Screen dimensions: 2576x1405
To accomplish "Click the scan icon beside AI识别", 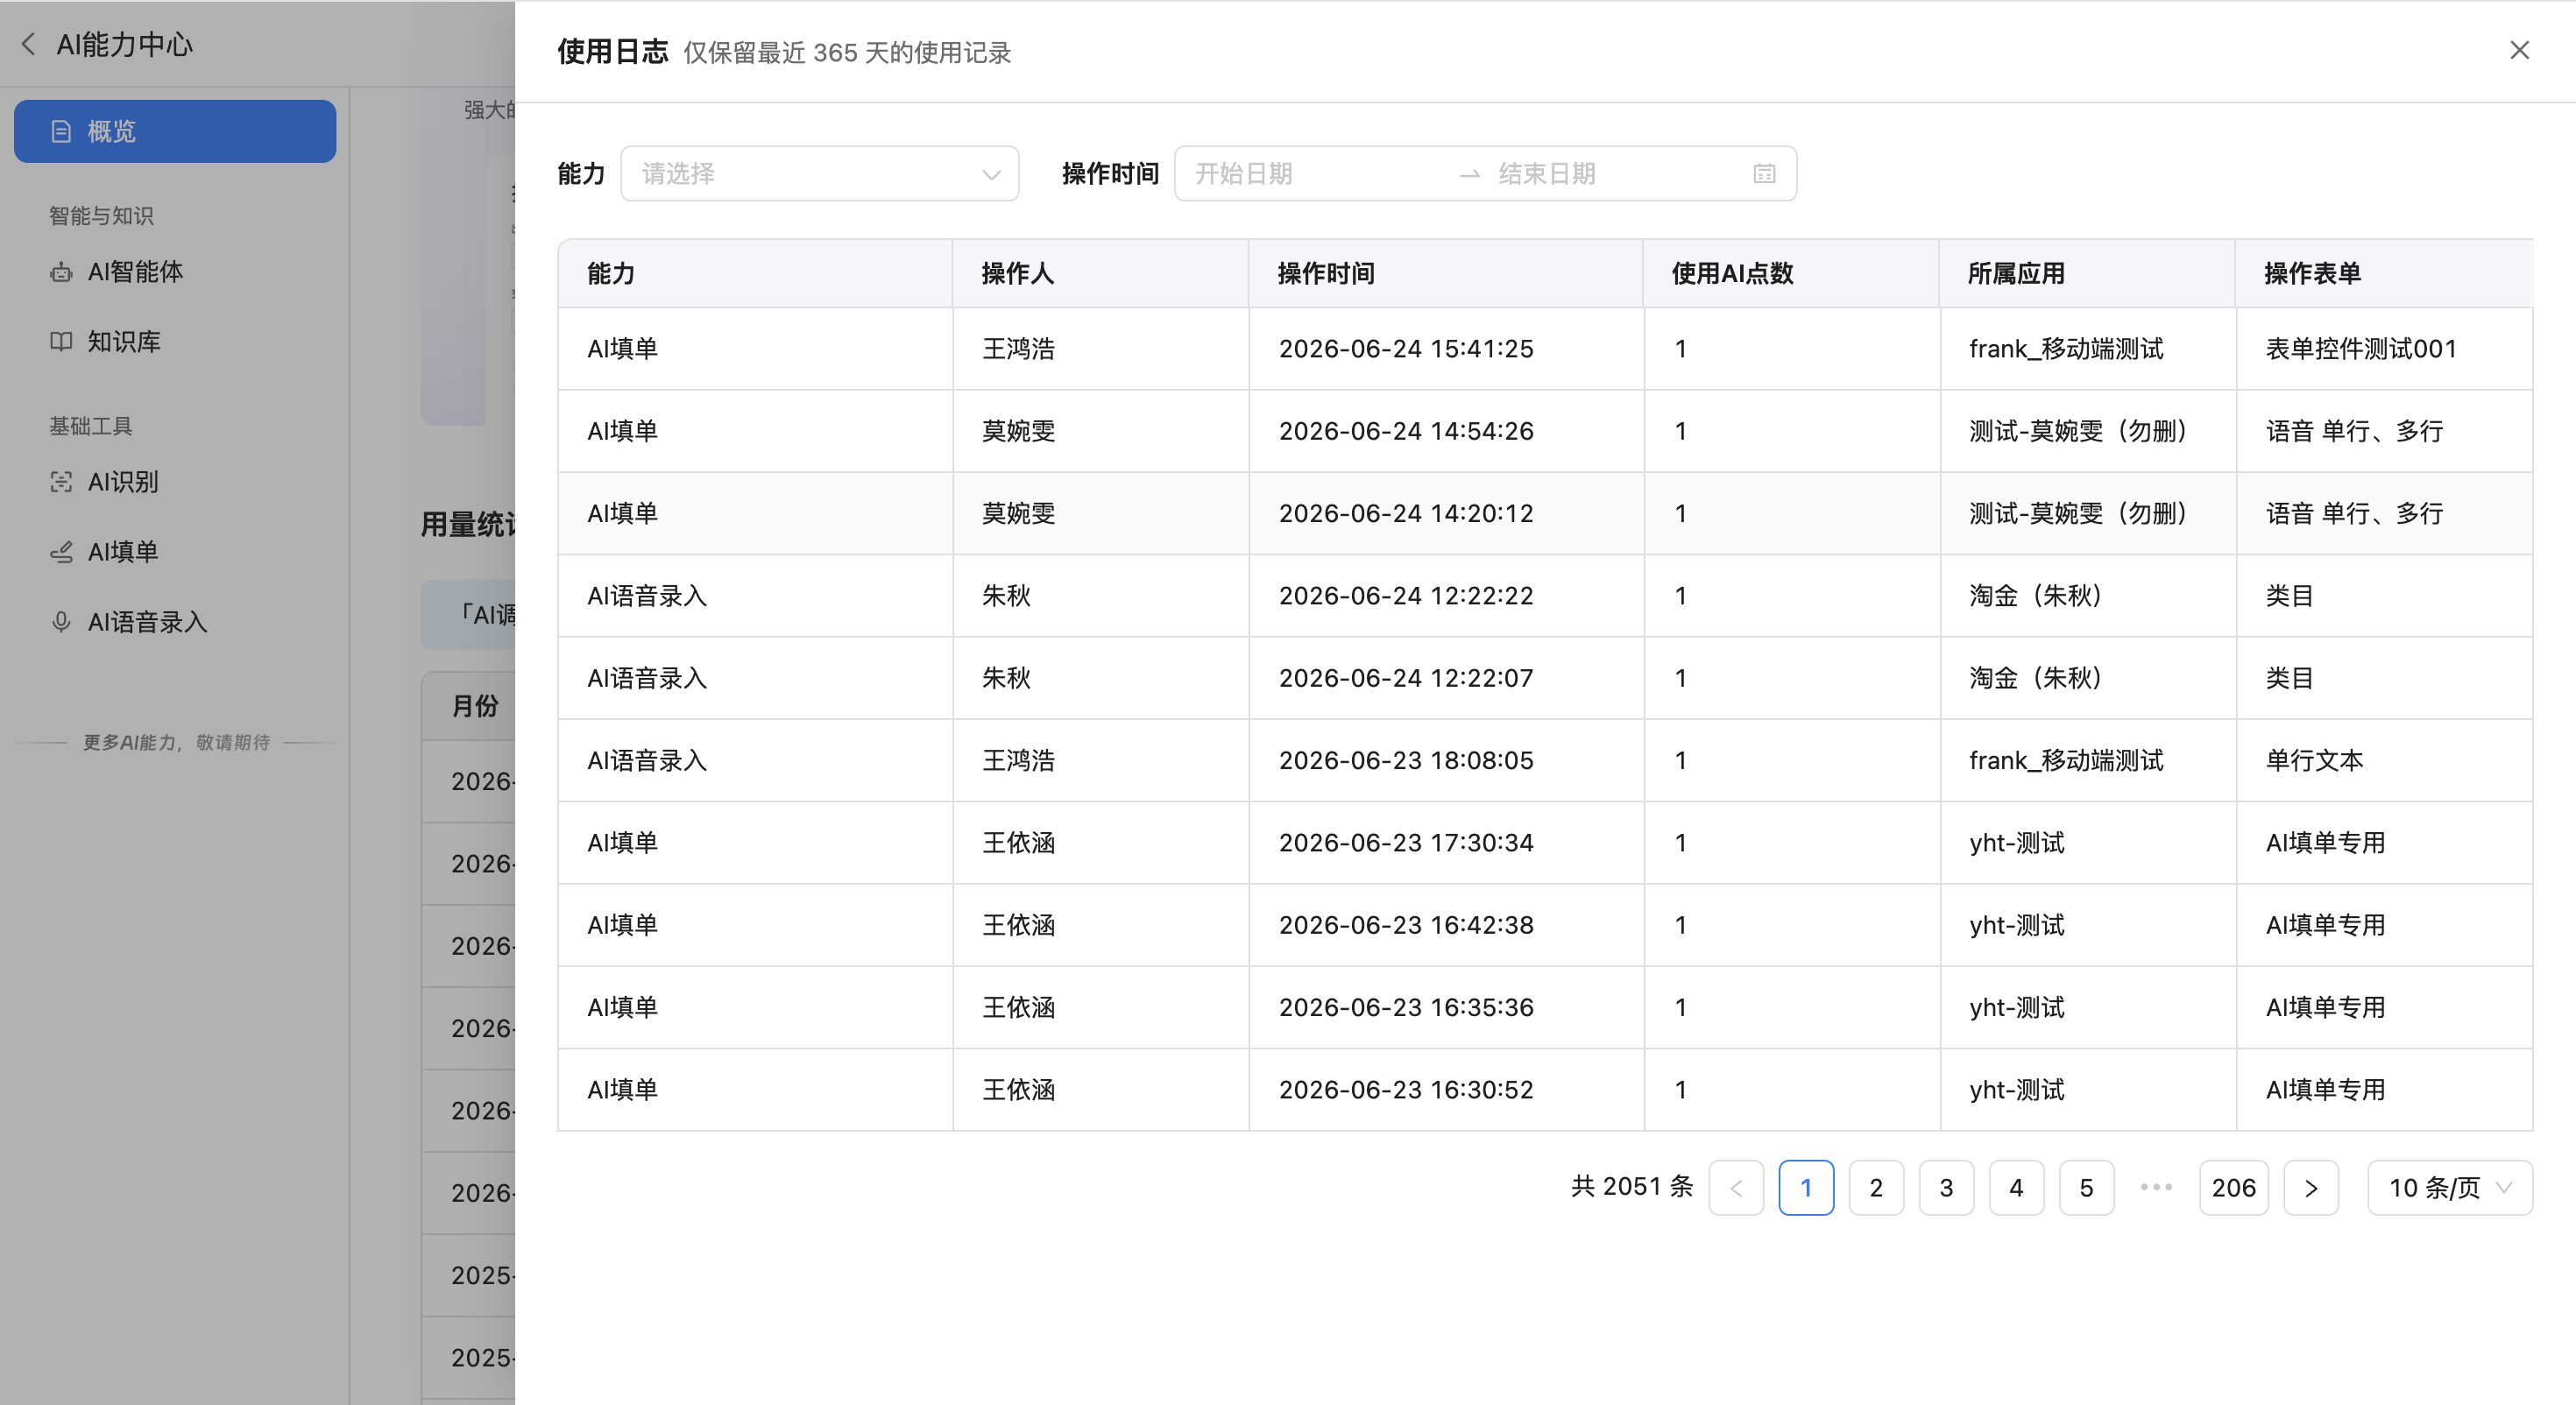I will [x=61, y=482].
